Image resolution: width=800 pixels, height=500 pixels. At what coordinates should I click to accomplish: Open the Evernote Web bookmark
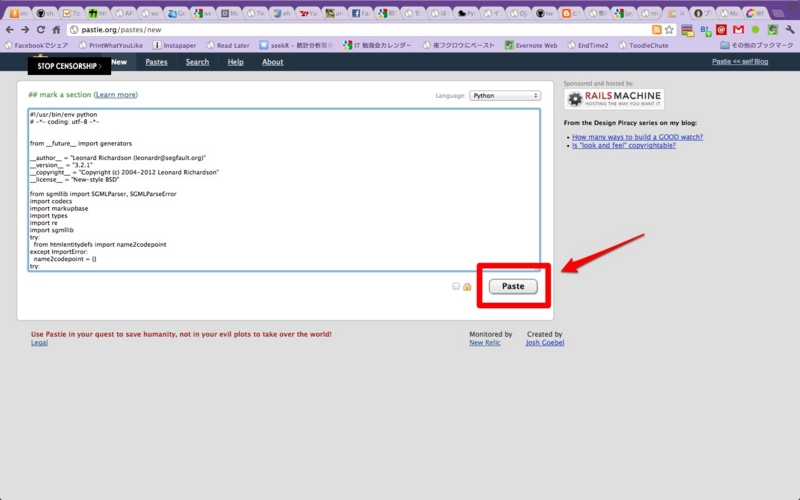click(531, 45)
